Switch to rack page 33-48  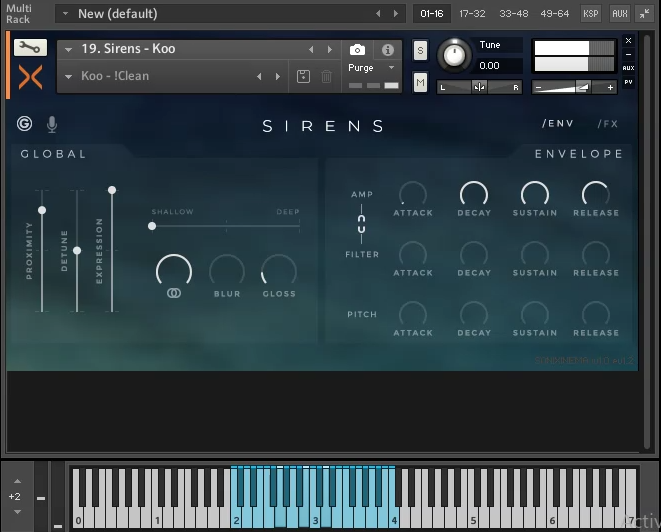(513, 13)
